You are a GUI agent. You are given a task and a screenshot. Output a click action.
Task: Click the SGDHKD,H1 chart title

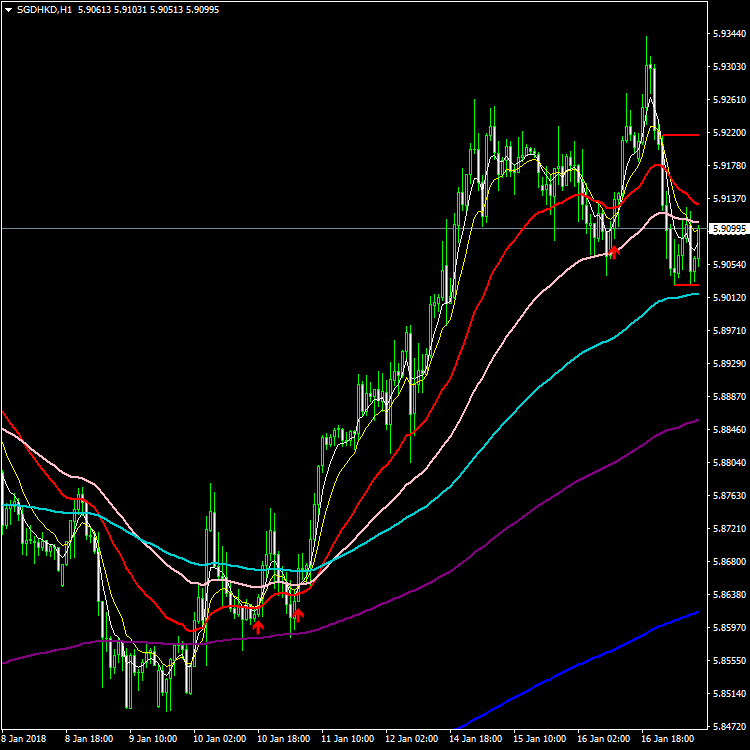point(44,10)
